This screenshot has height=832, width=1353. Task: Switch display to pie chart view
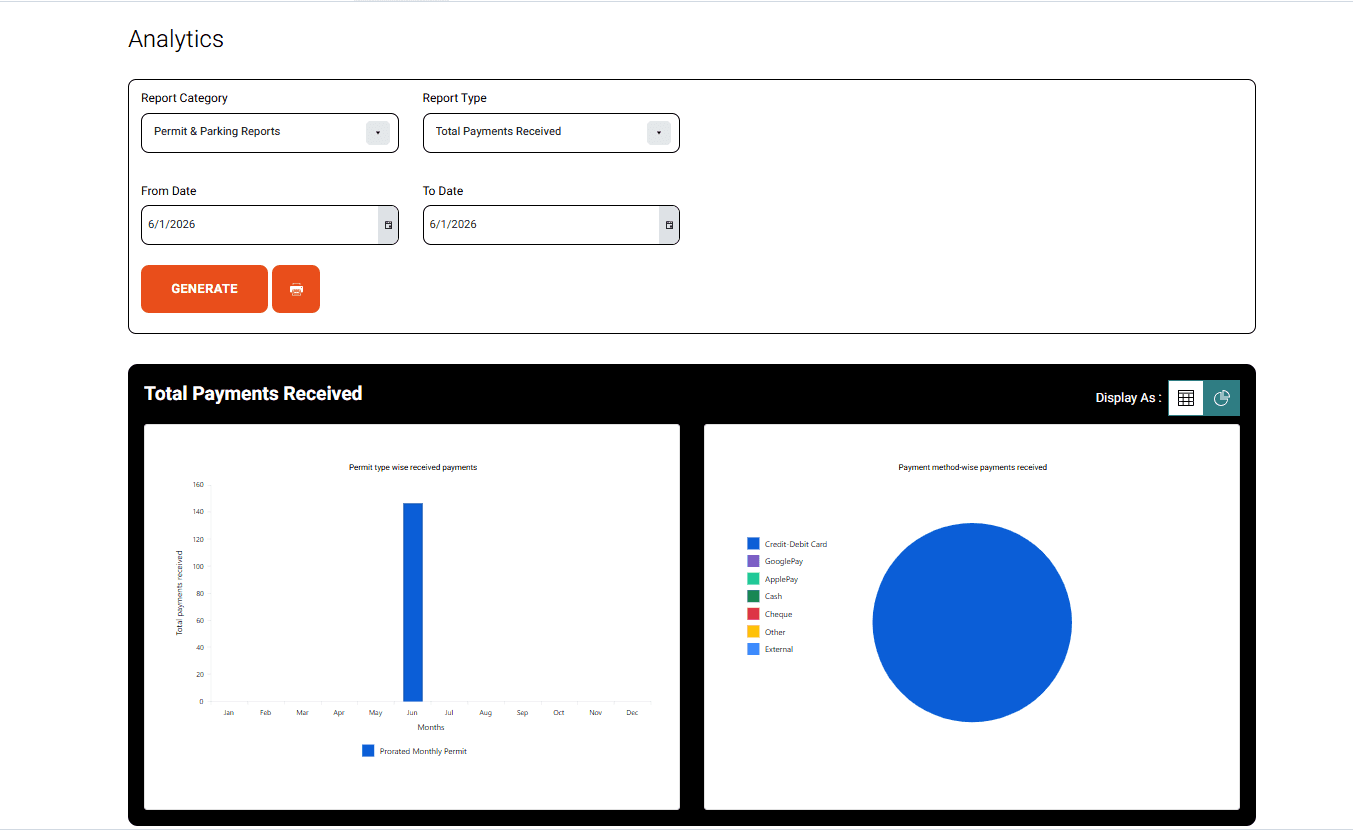(x=1222, y=398)
